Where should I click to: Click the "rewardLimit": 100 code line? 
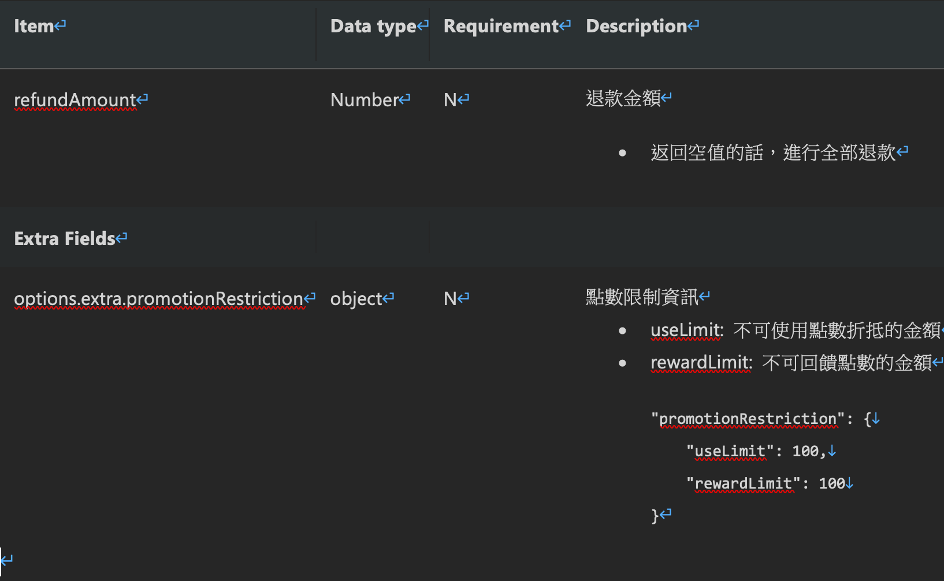coord(765,484)
